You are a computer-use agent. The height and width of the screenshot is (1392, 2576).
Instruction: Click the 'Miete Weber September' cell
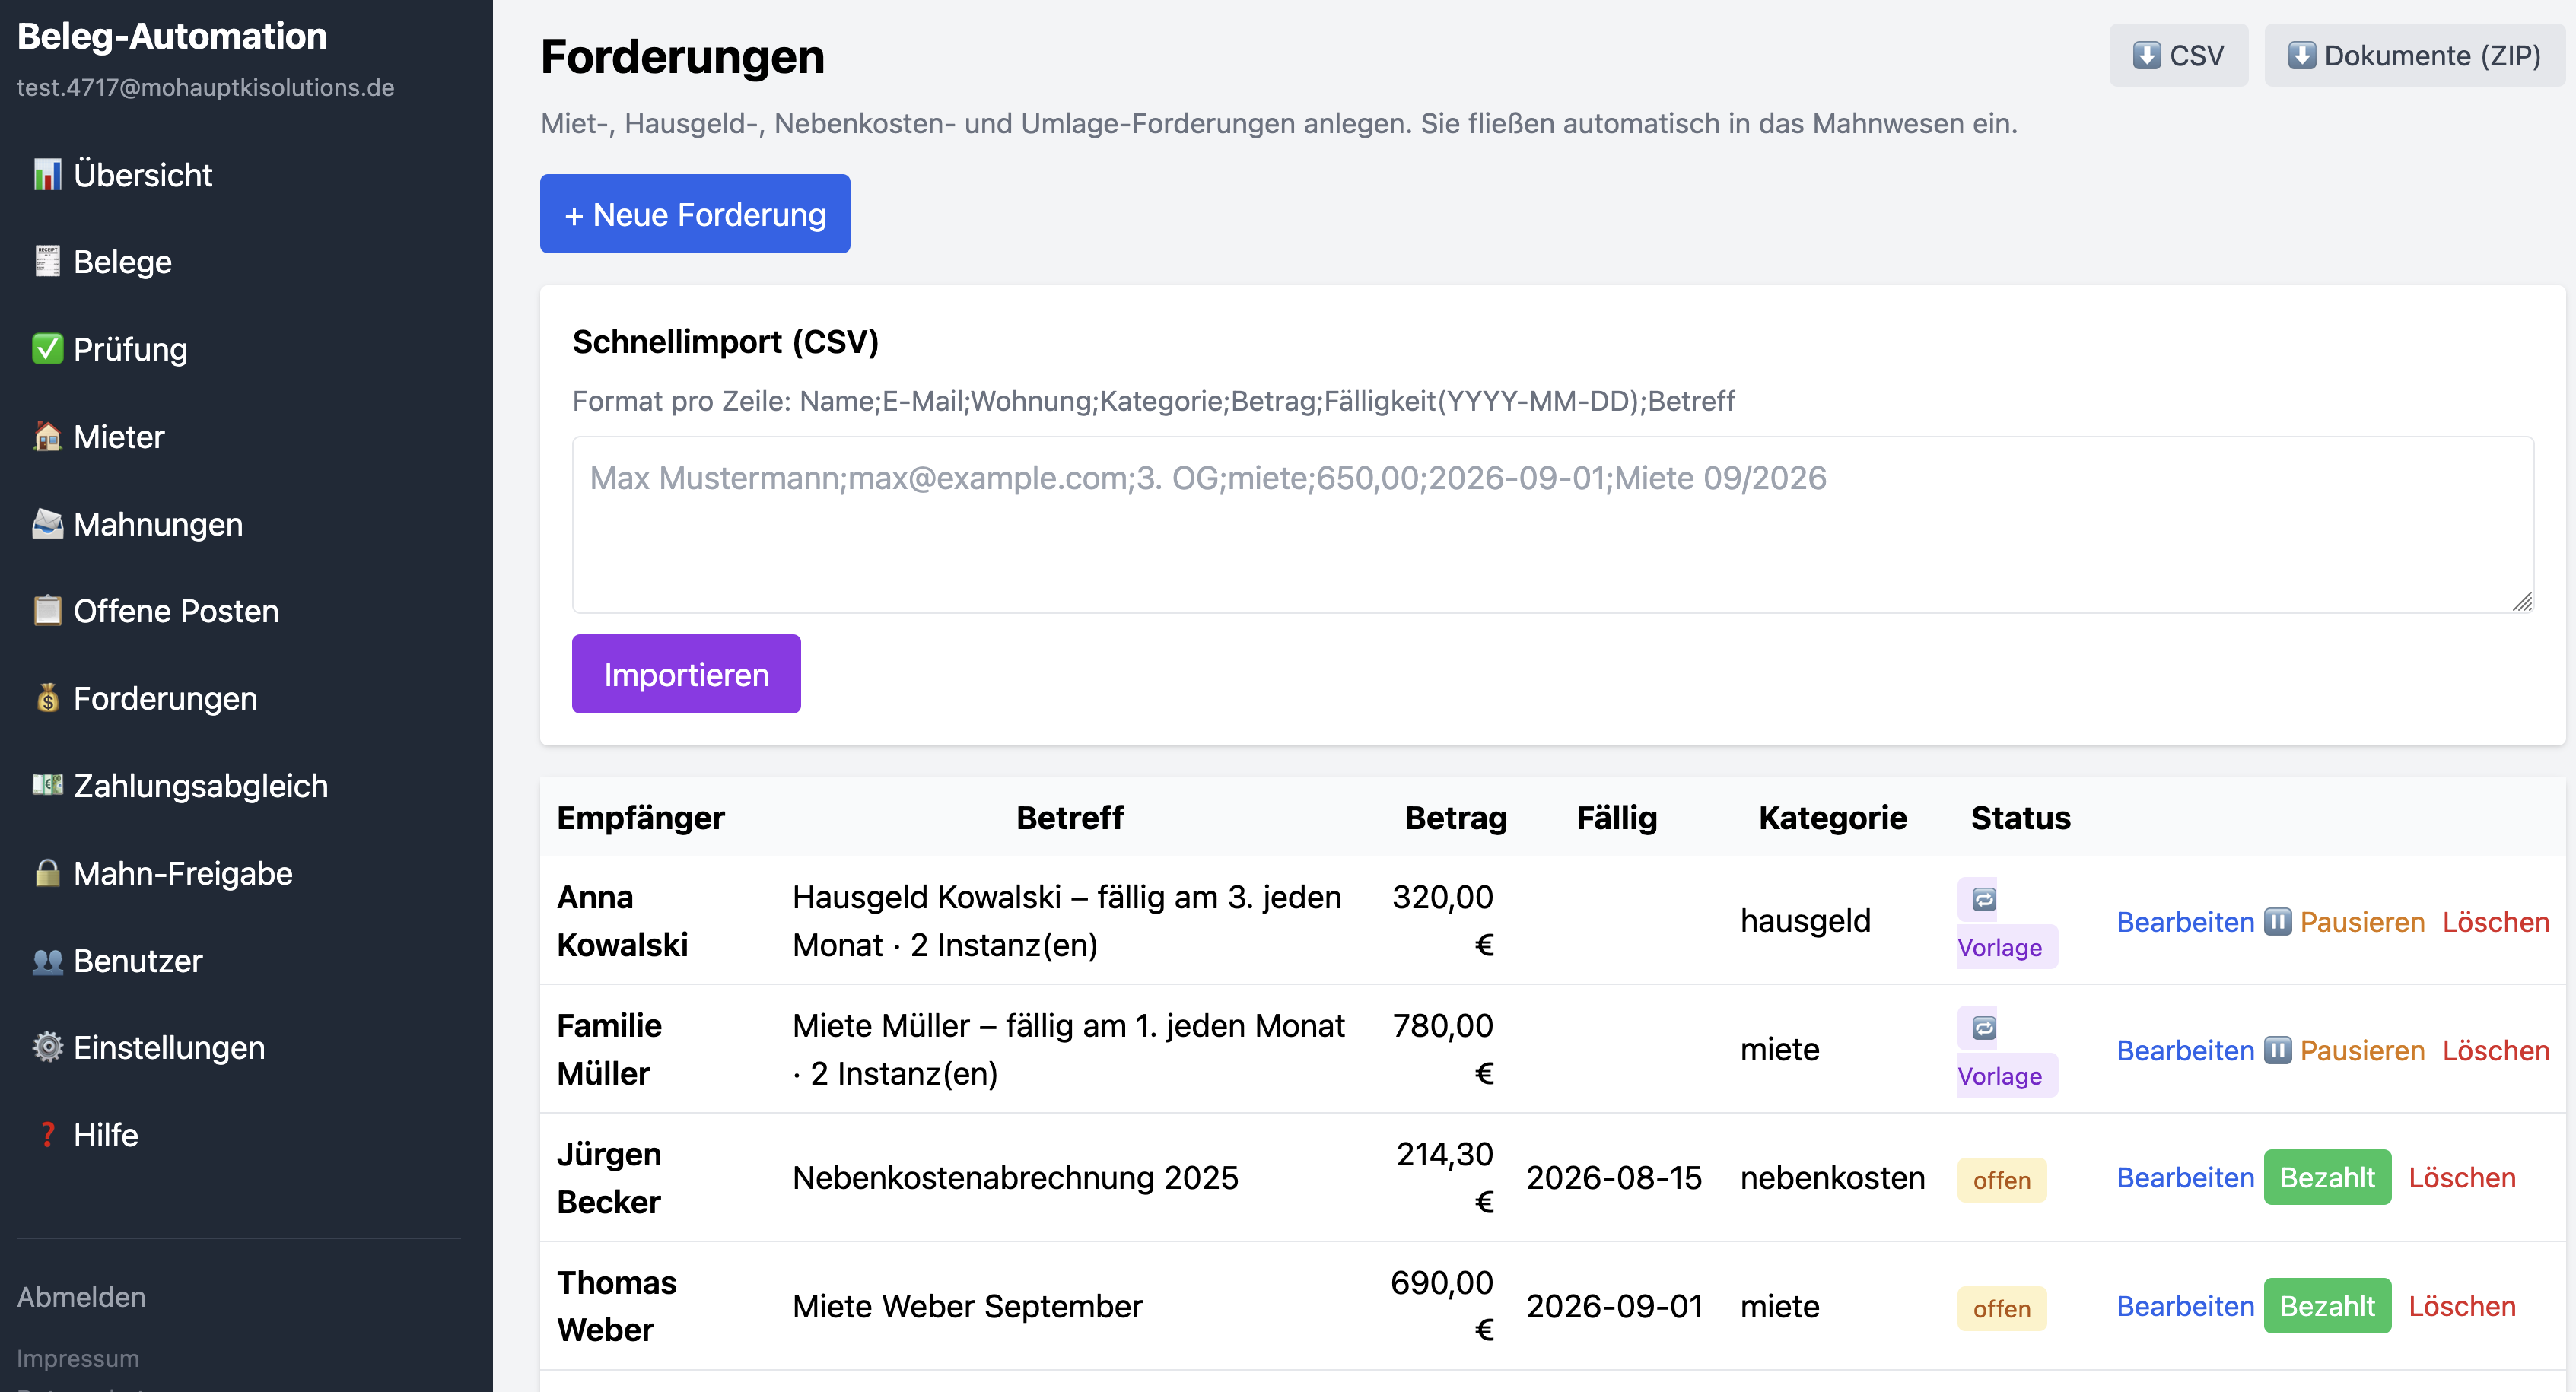coord(967,1306)
